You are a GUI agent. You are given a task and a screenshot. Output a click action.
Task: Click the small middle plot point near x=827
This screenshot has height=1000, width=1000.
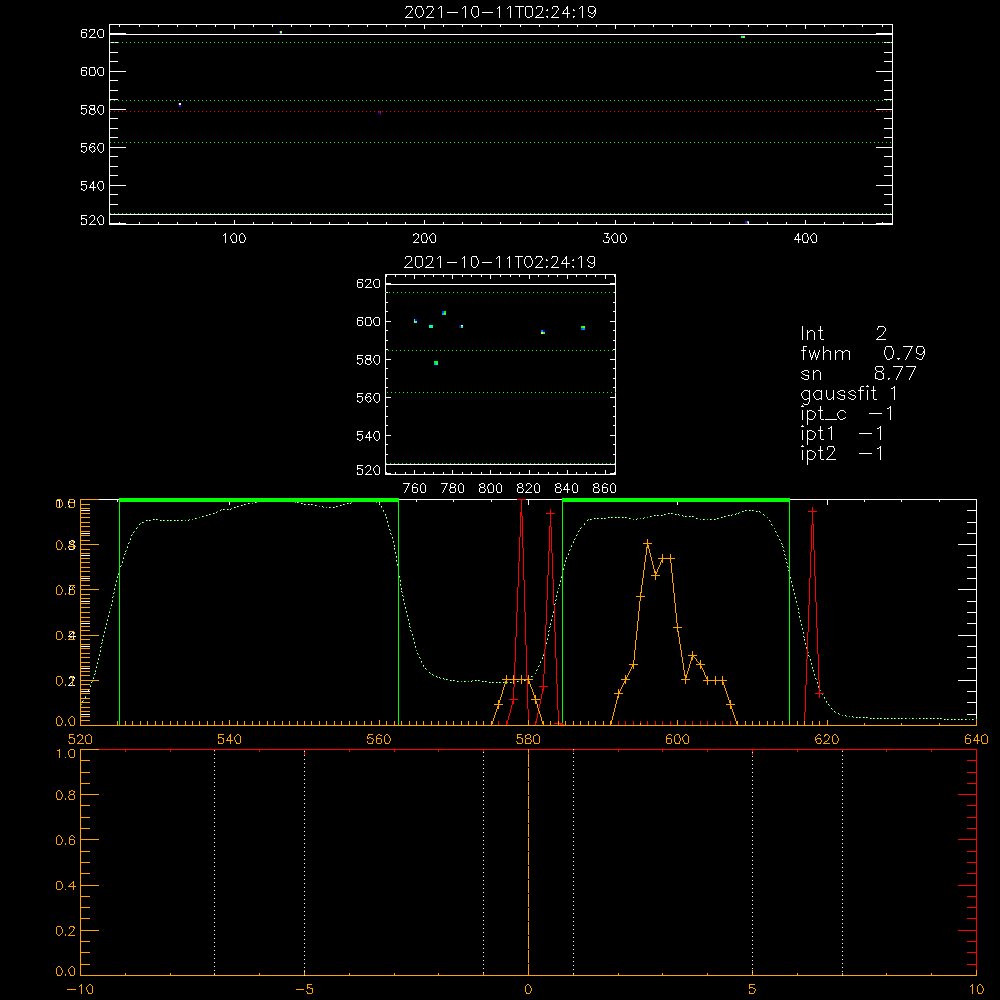543,332
